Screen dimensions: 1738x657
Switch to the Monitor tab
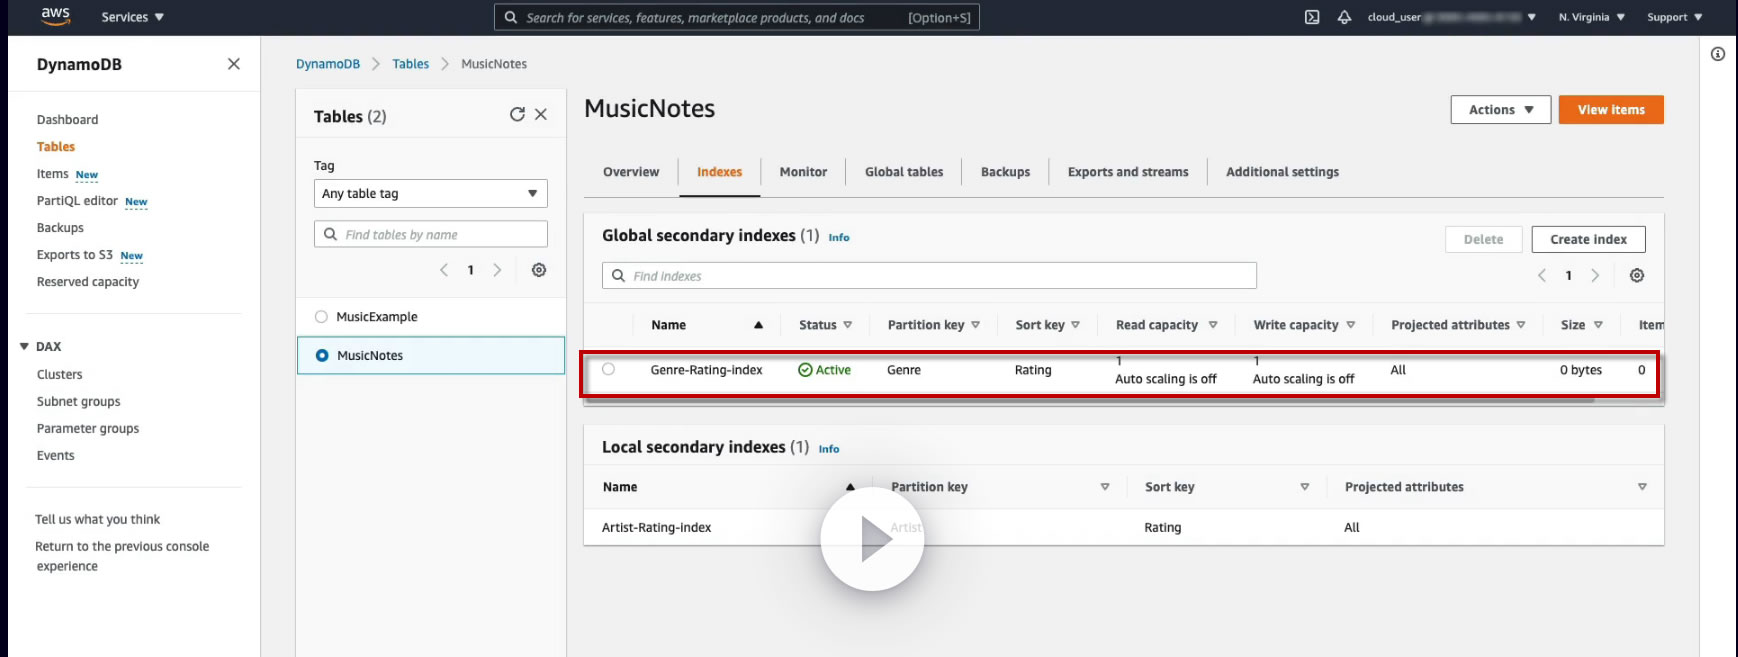803,172
